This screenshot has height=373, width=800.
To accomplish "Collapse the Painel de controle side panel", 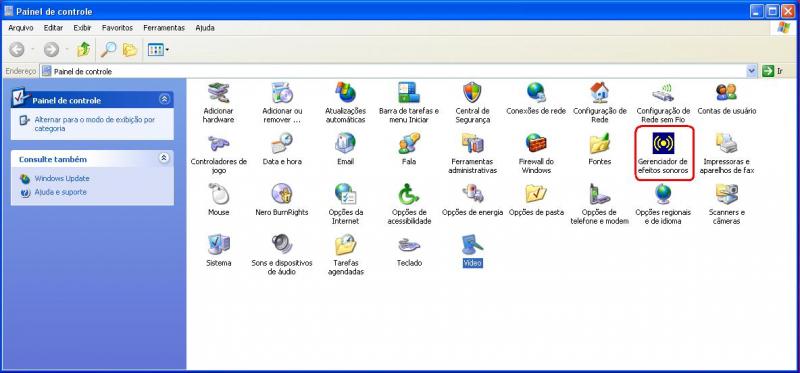I will tap(164, 100).
